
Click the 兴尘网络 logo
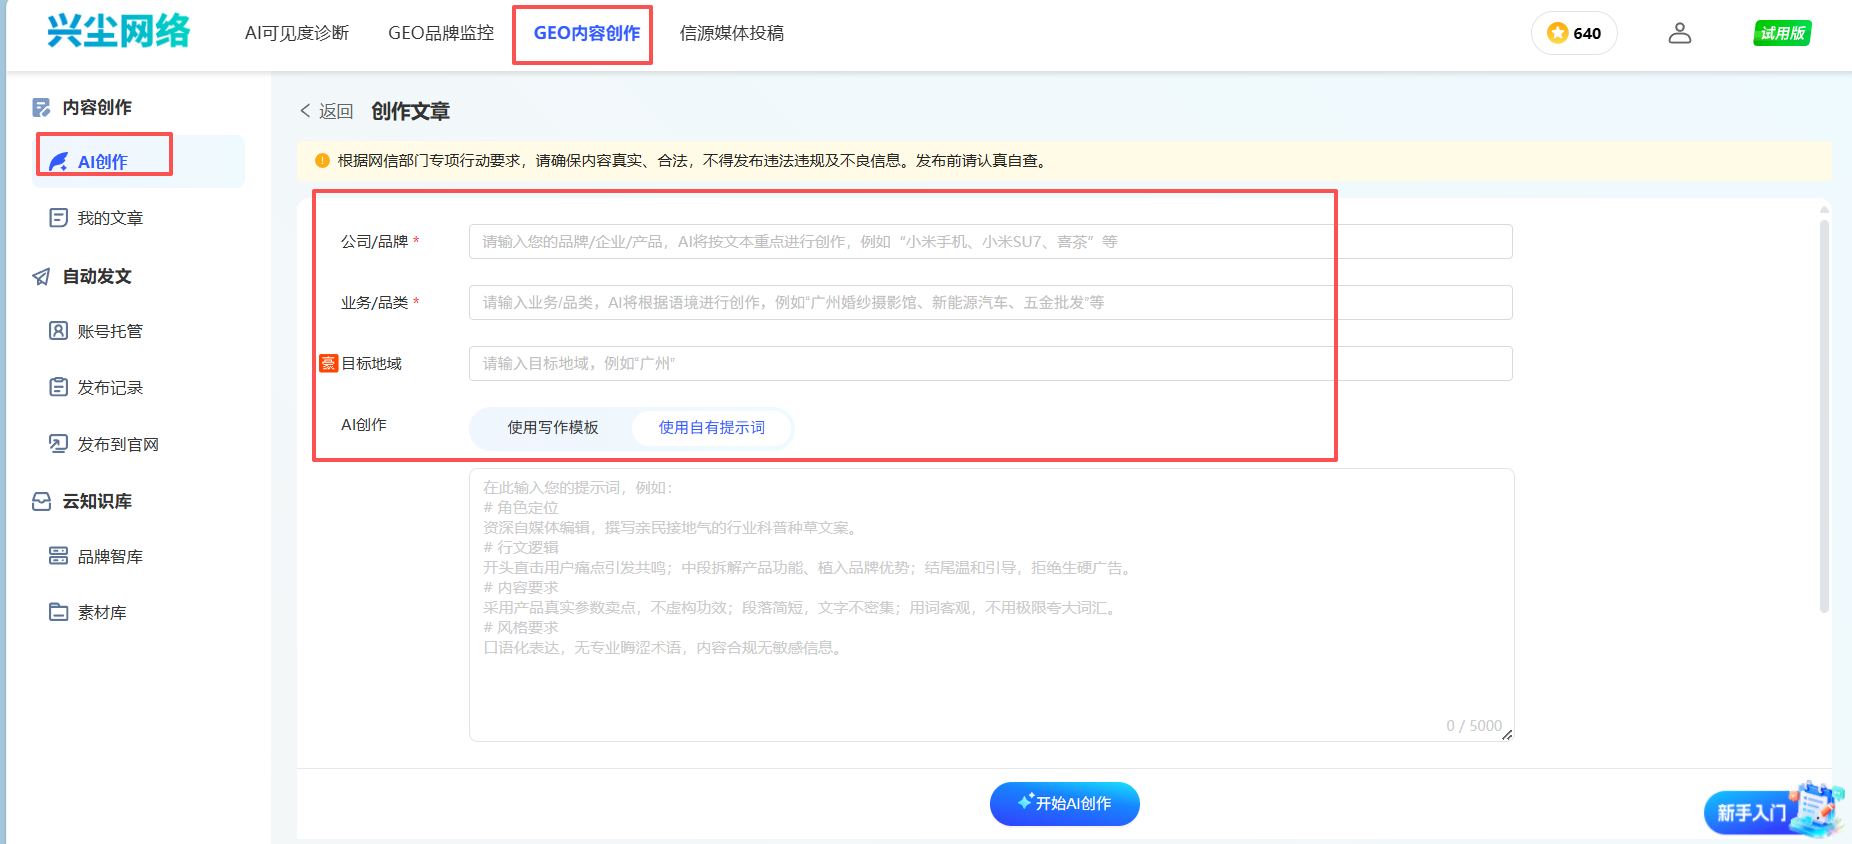(x=118, y=32)
